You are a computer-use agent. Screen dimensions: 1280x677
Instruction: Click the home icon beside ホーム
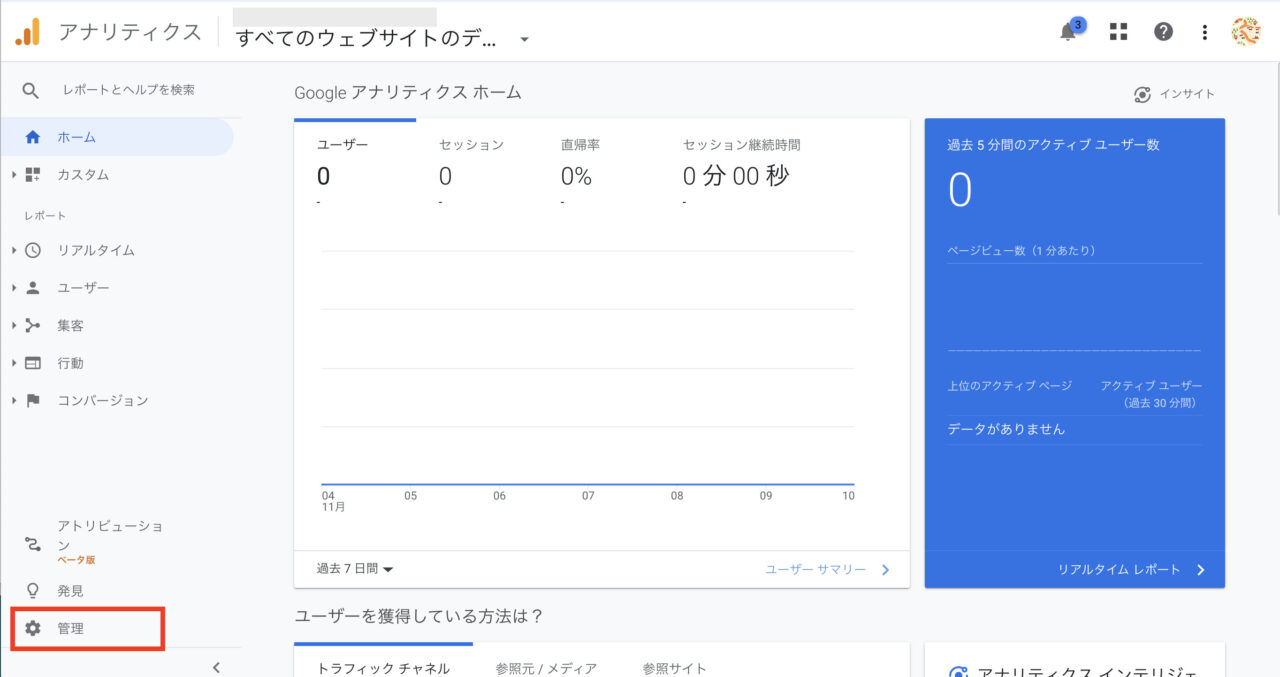point(33,137)
